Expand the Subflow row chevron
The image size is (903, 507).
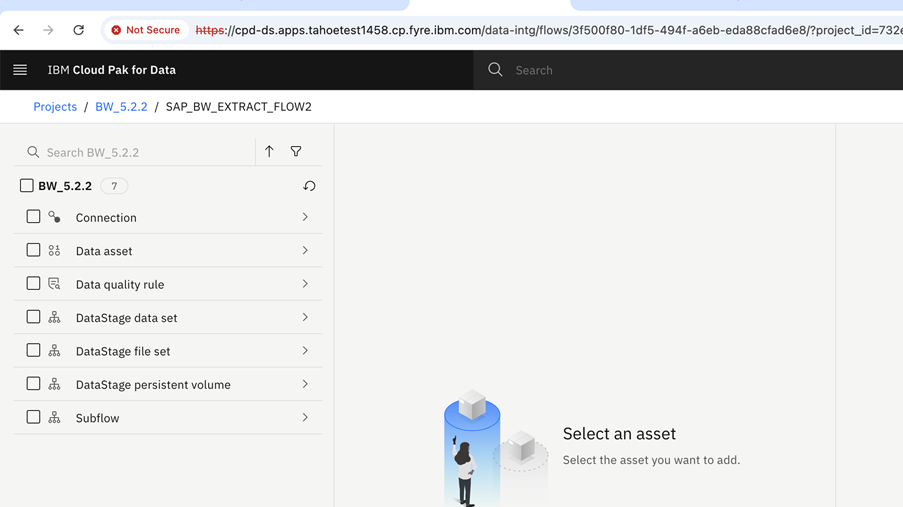click(x=305, y=417)
